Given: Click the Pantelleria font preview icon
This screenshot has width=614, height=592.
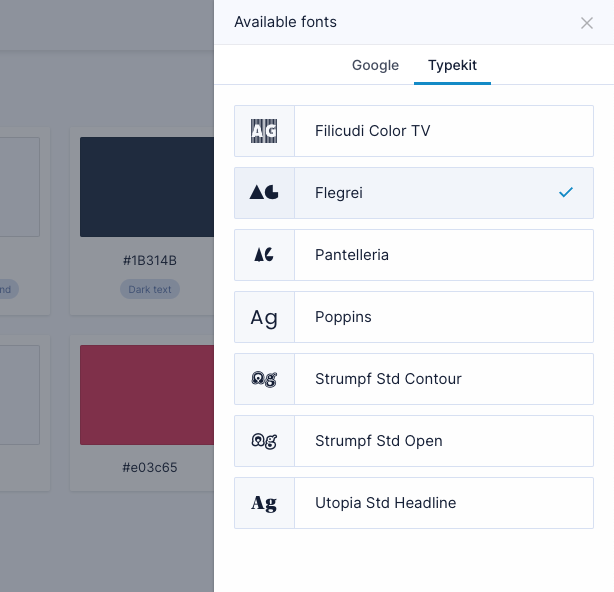Looking at the screenshot, I should pyautogui.click(x=264, y=255).
